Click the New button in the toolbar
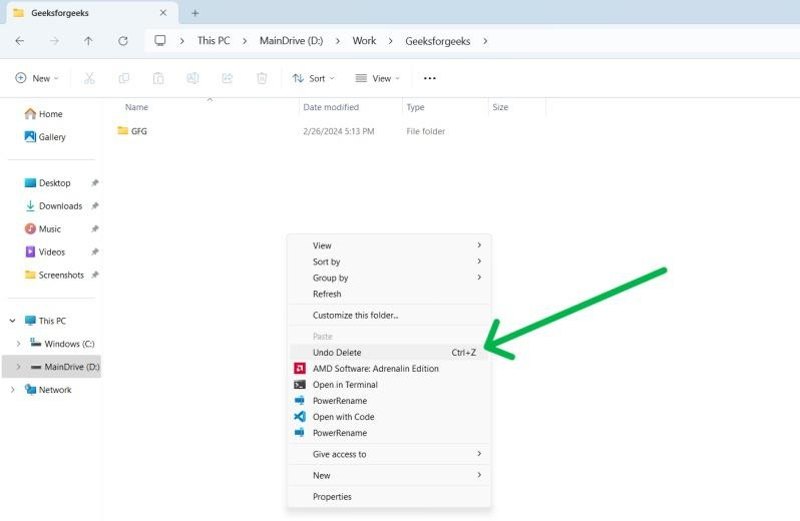 [36, 78]
